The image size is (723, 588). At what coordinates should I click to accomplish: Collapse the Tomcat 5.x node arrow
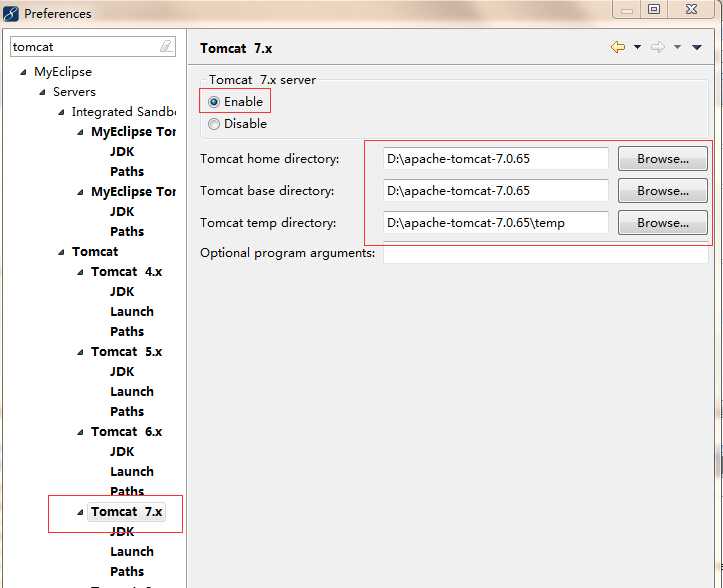click(x=80, y=352)
